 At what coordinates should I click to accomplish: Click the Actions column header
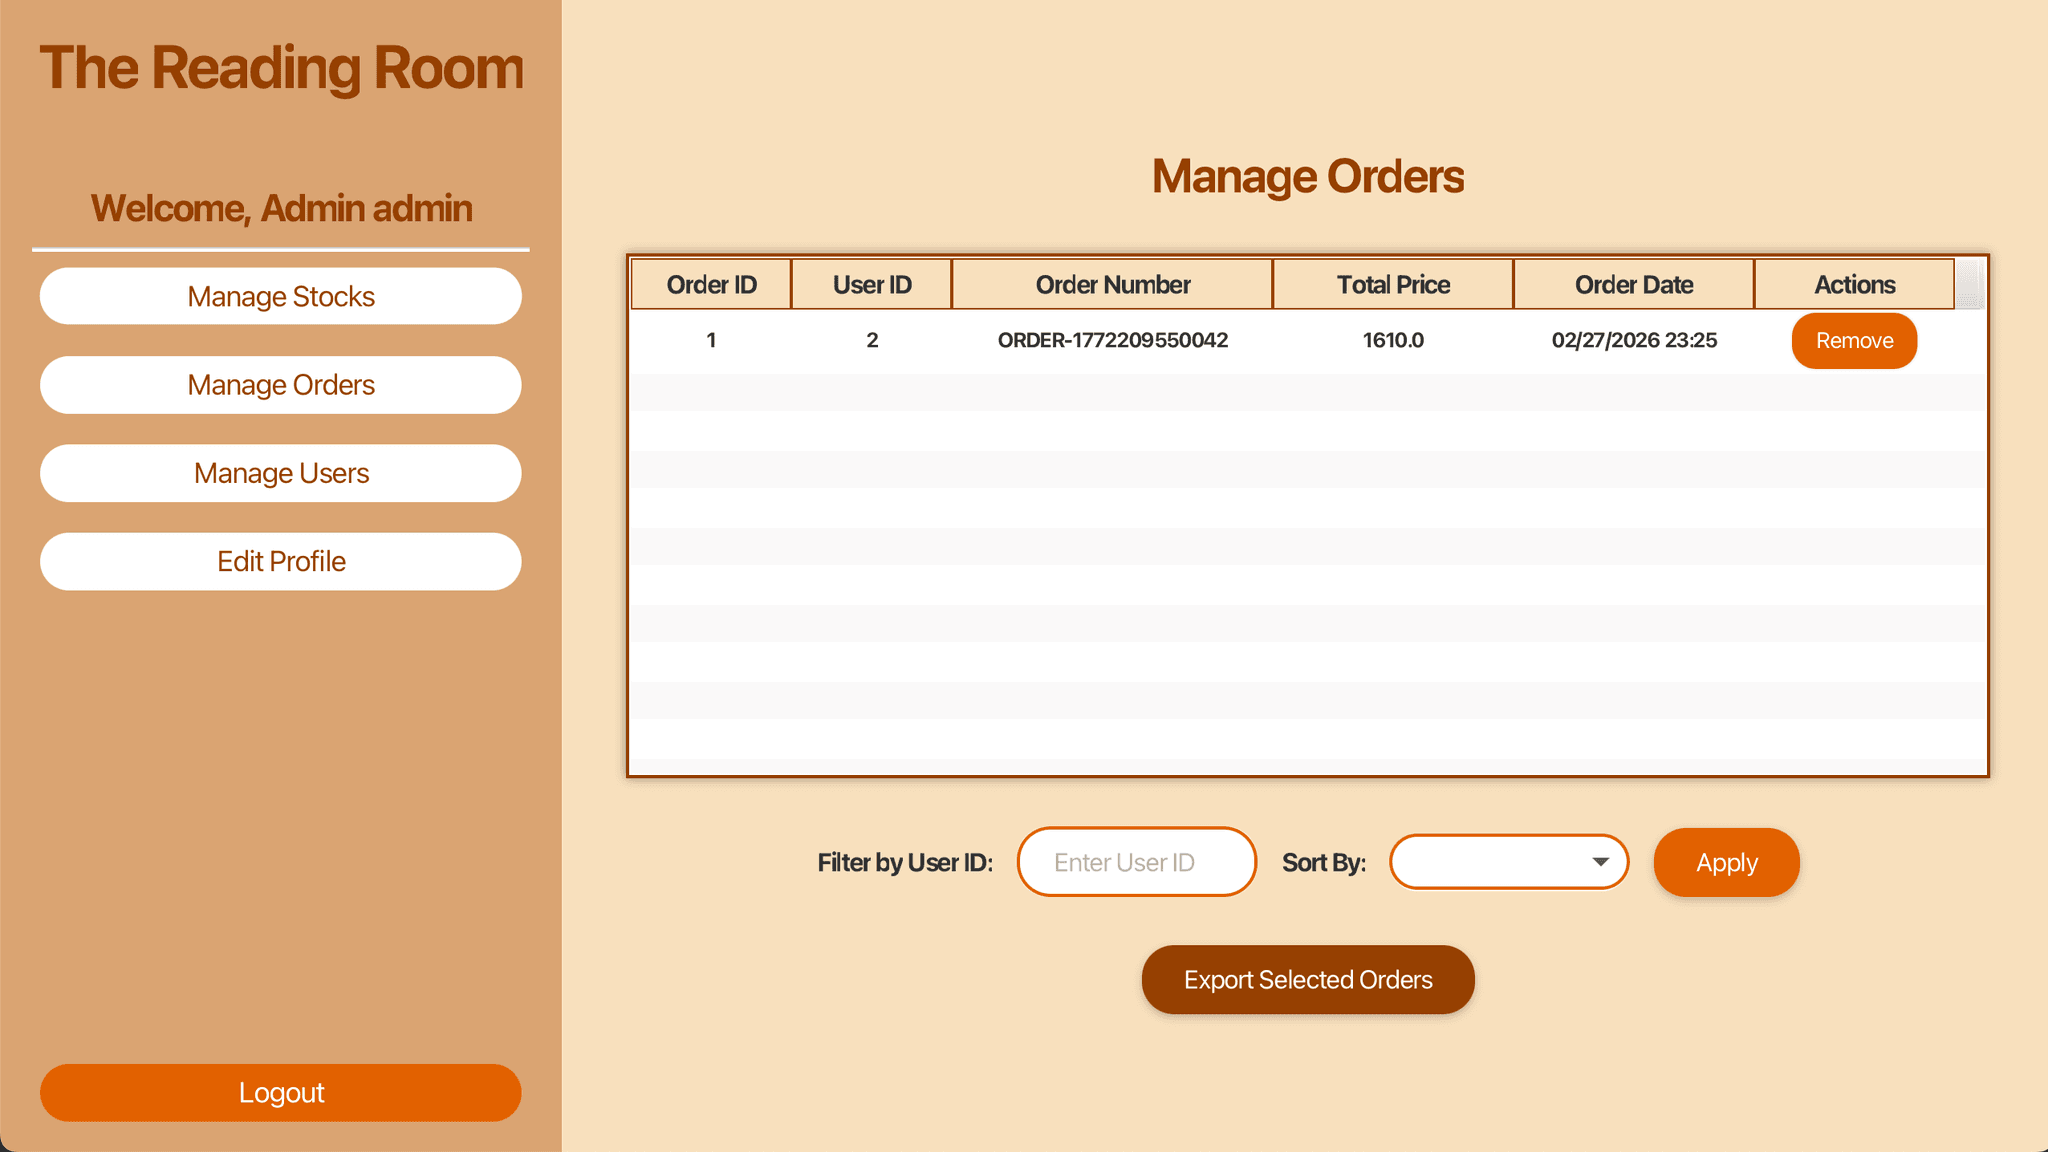coord(1854,285)
